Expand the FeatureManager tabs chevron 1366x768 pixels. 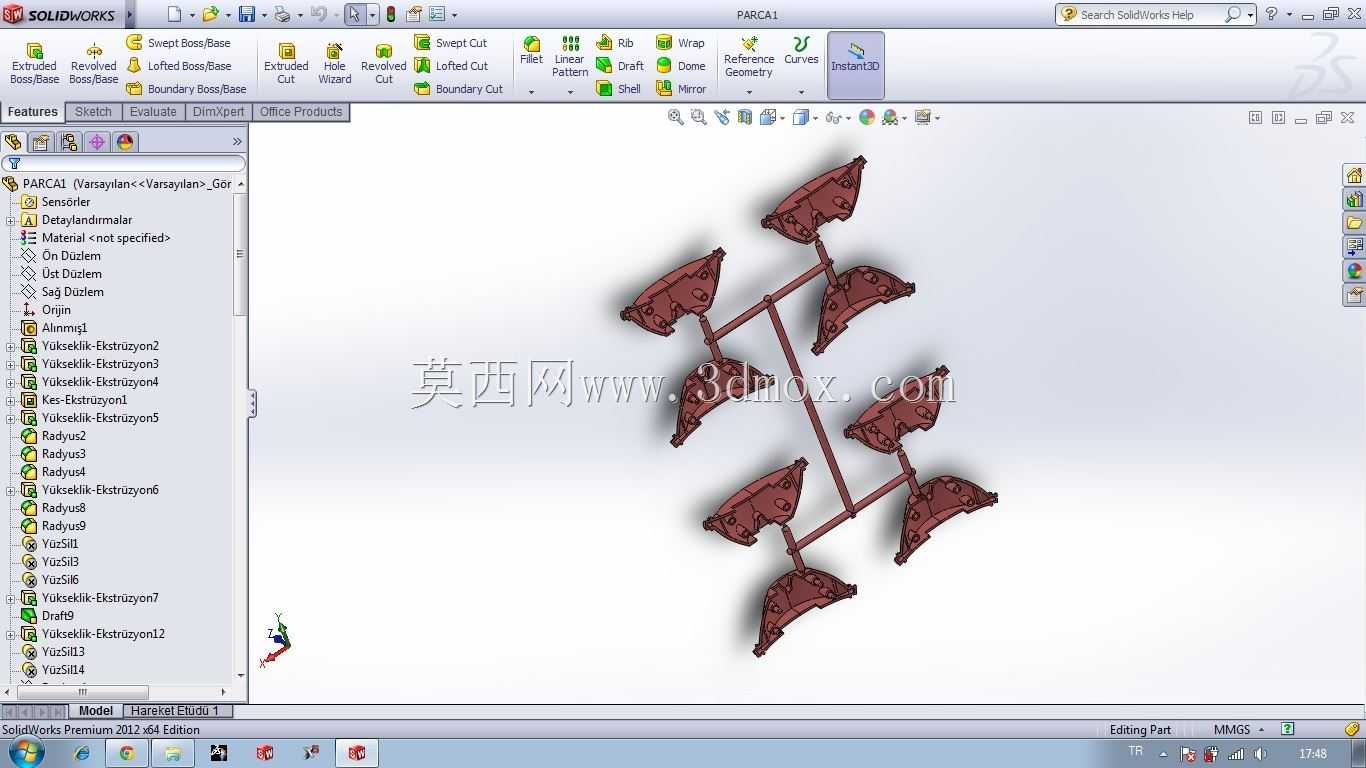tap(237, 142)
